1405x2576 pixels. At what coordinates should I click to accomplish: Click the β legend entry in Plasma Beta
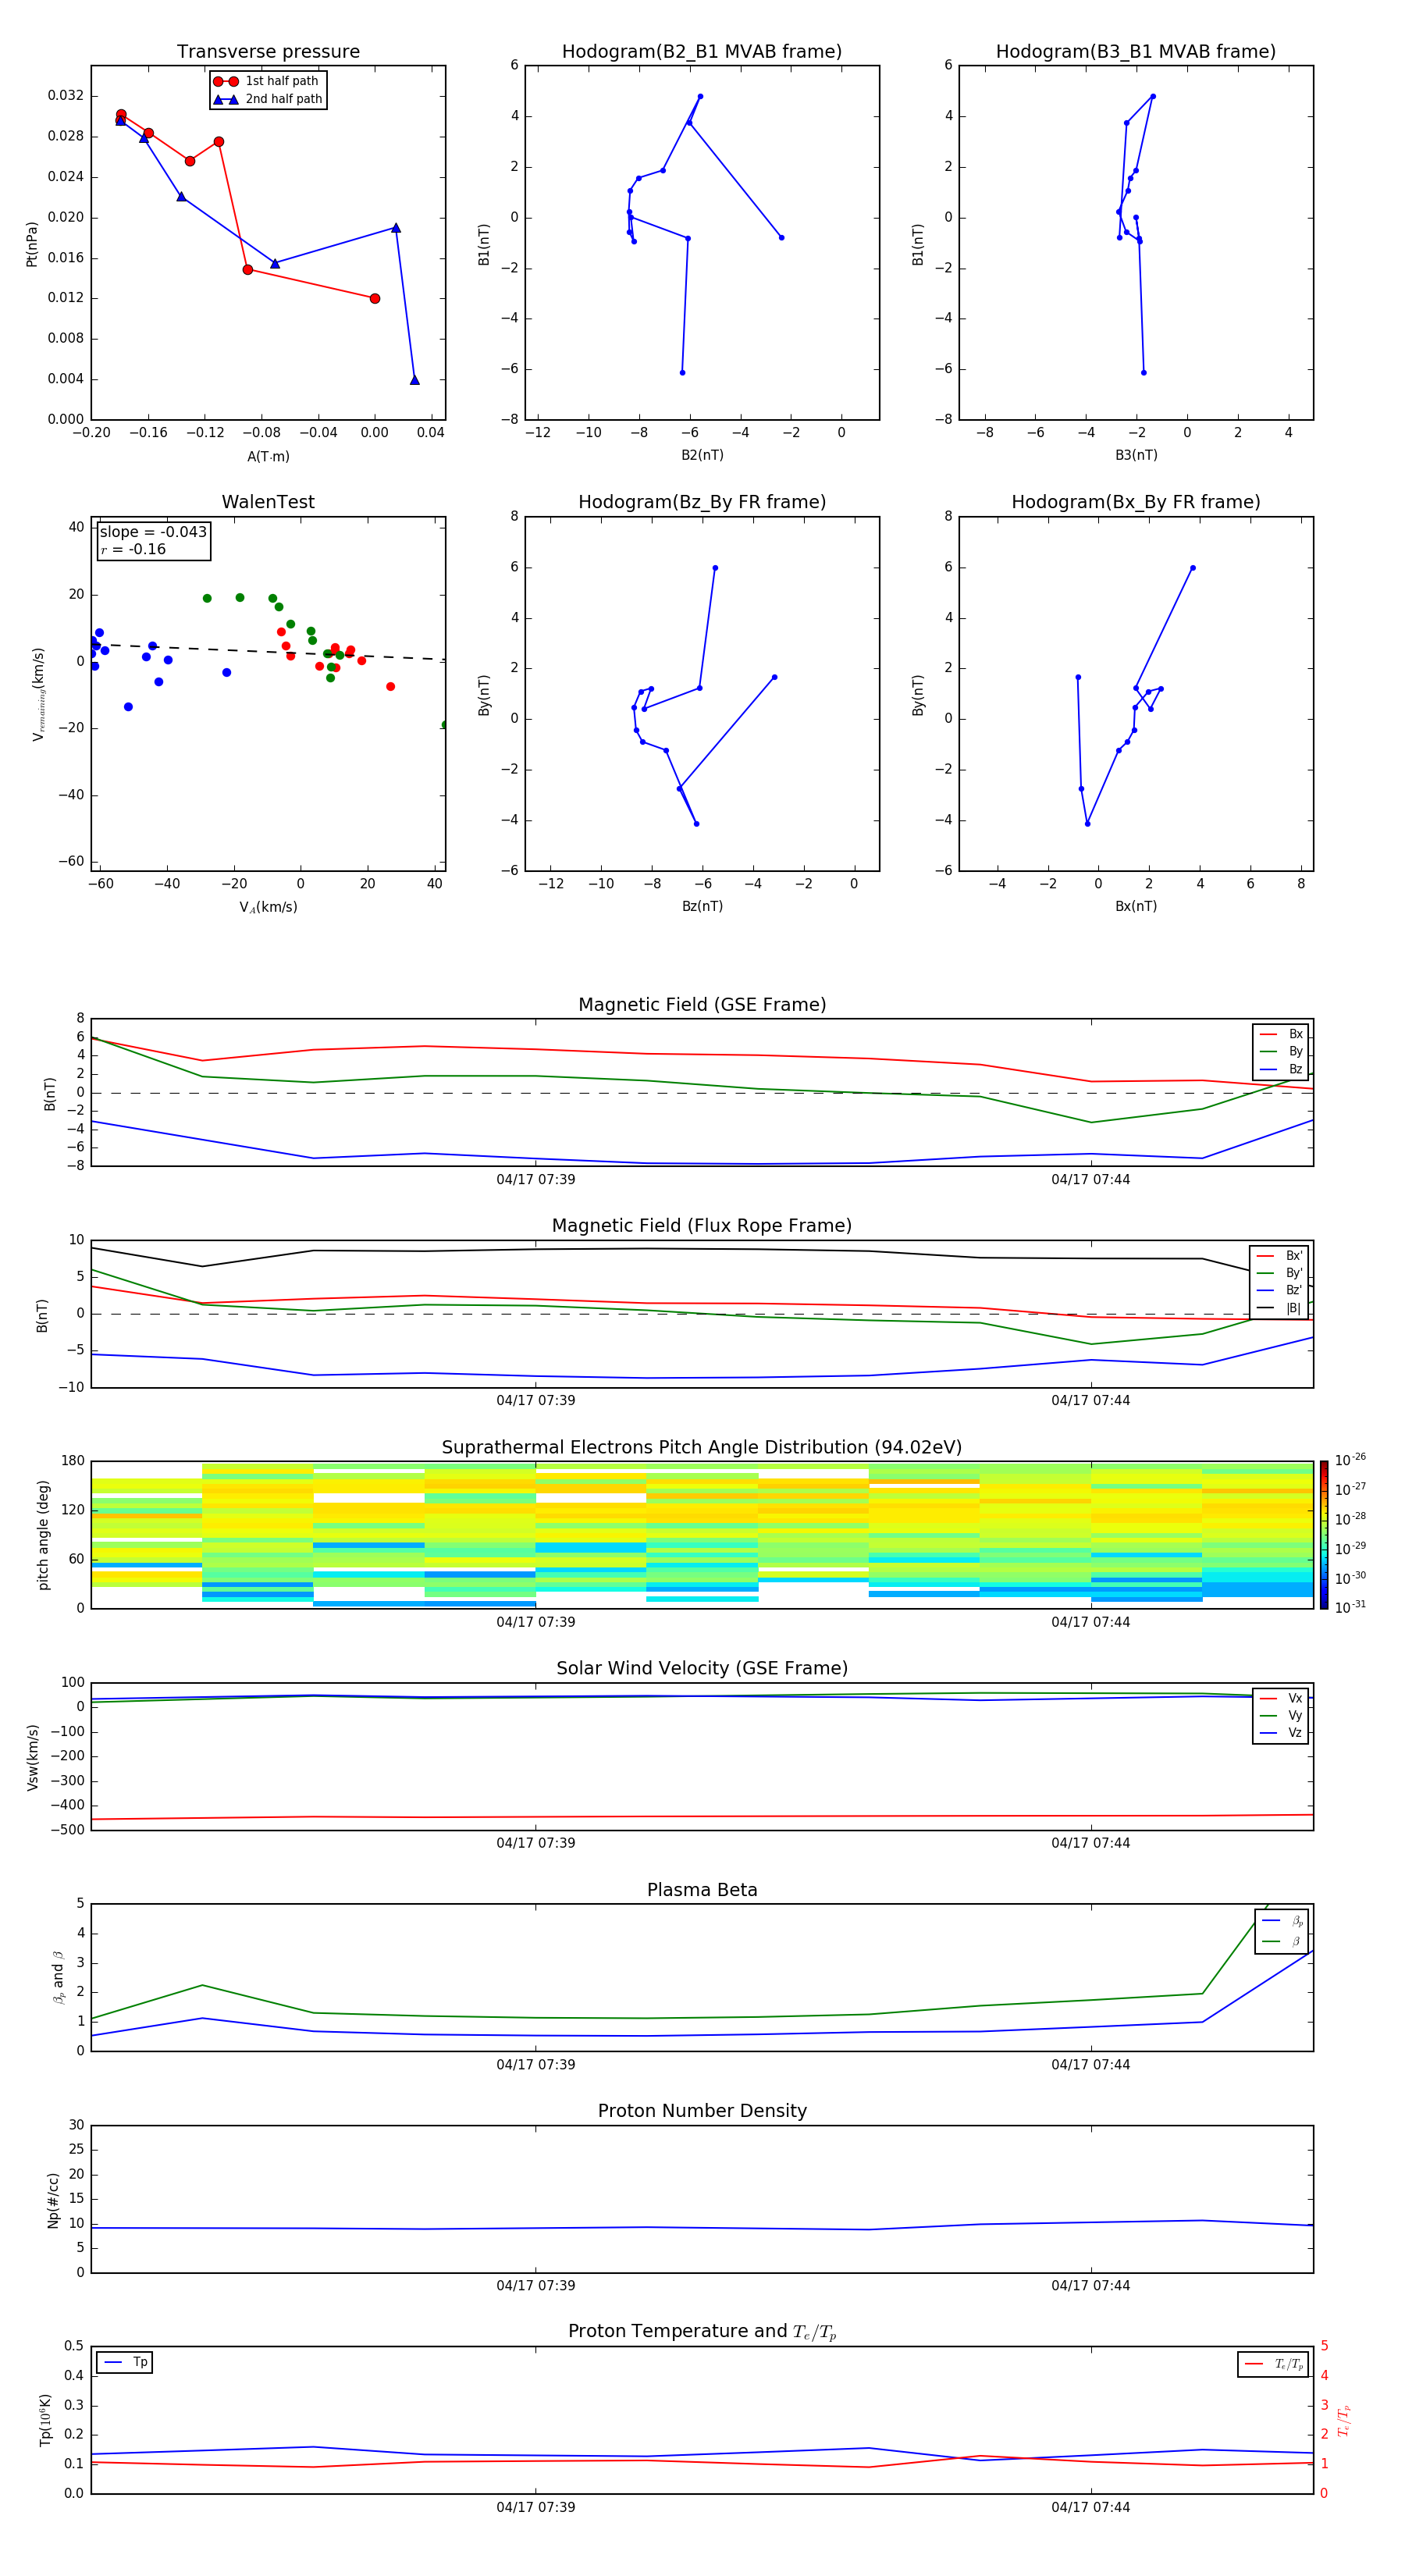coord(1282,1942)
